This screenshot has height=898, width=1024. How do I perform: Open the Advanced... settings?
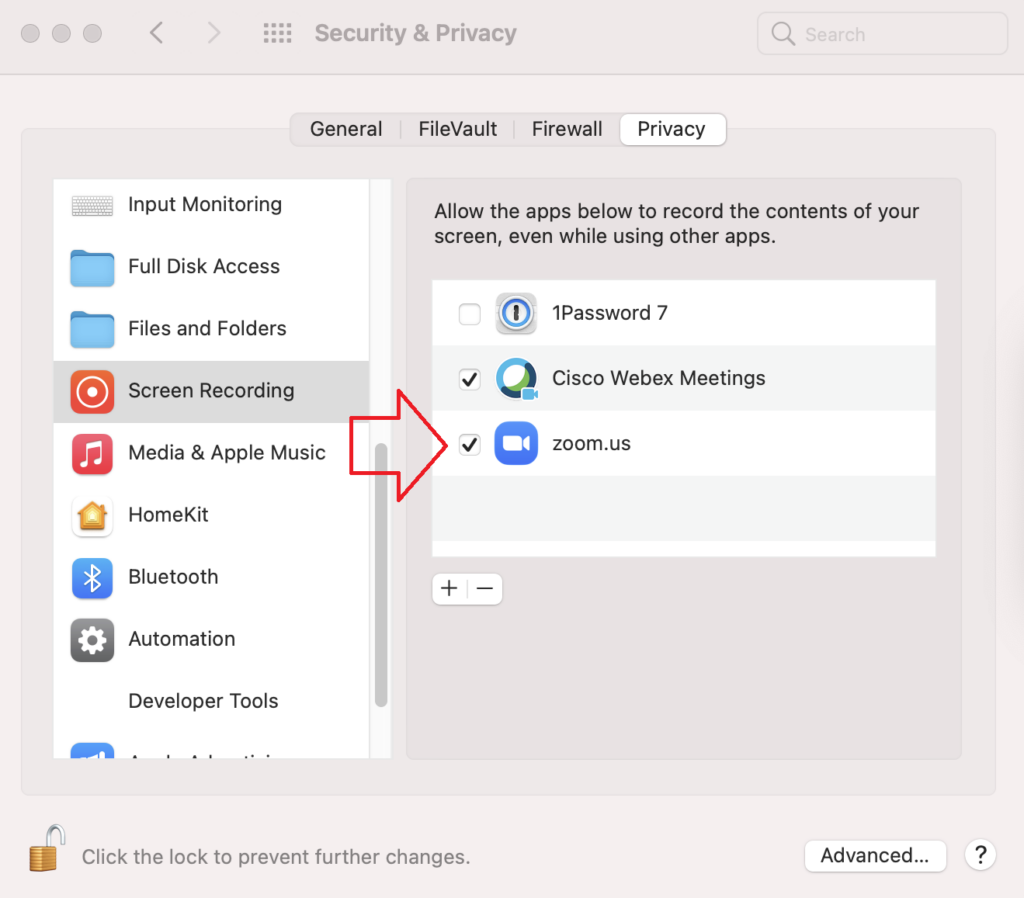coord(875,856)
